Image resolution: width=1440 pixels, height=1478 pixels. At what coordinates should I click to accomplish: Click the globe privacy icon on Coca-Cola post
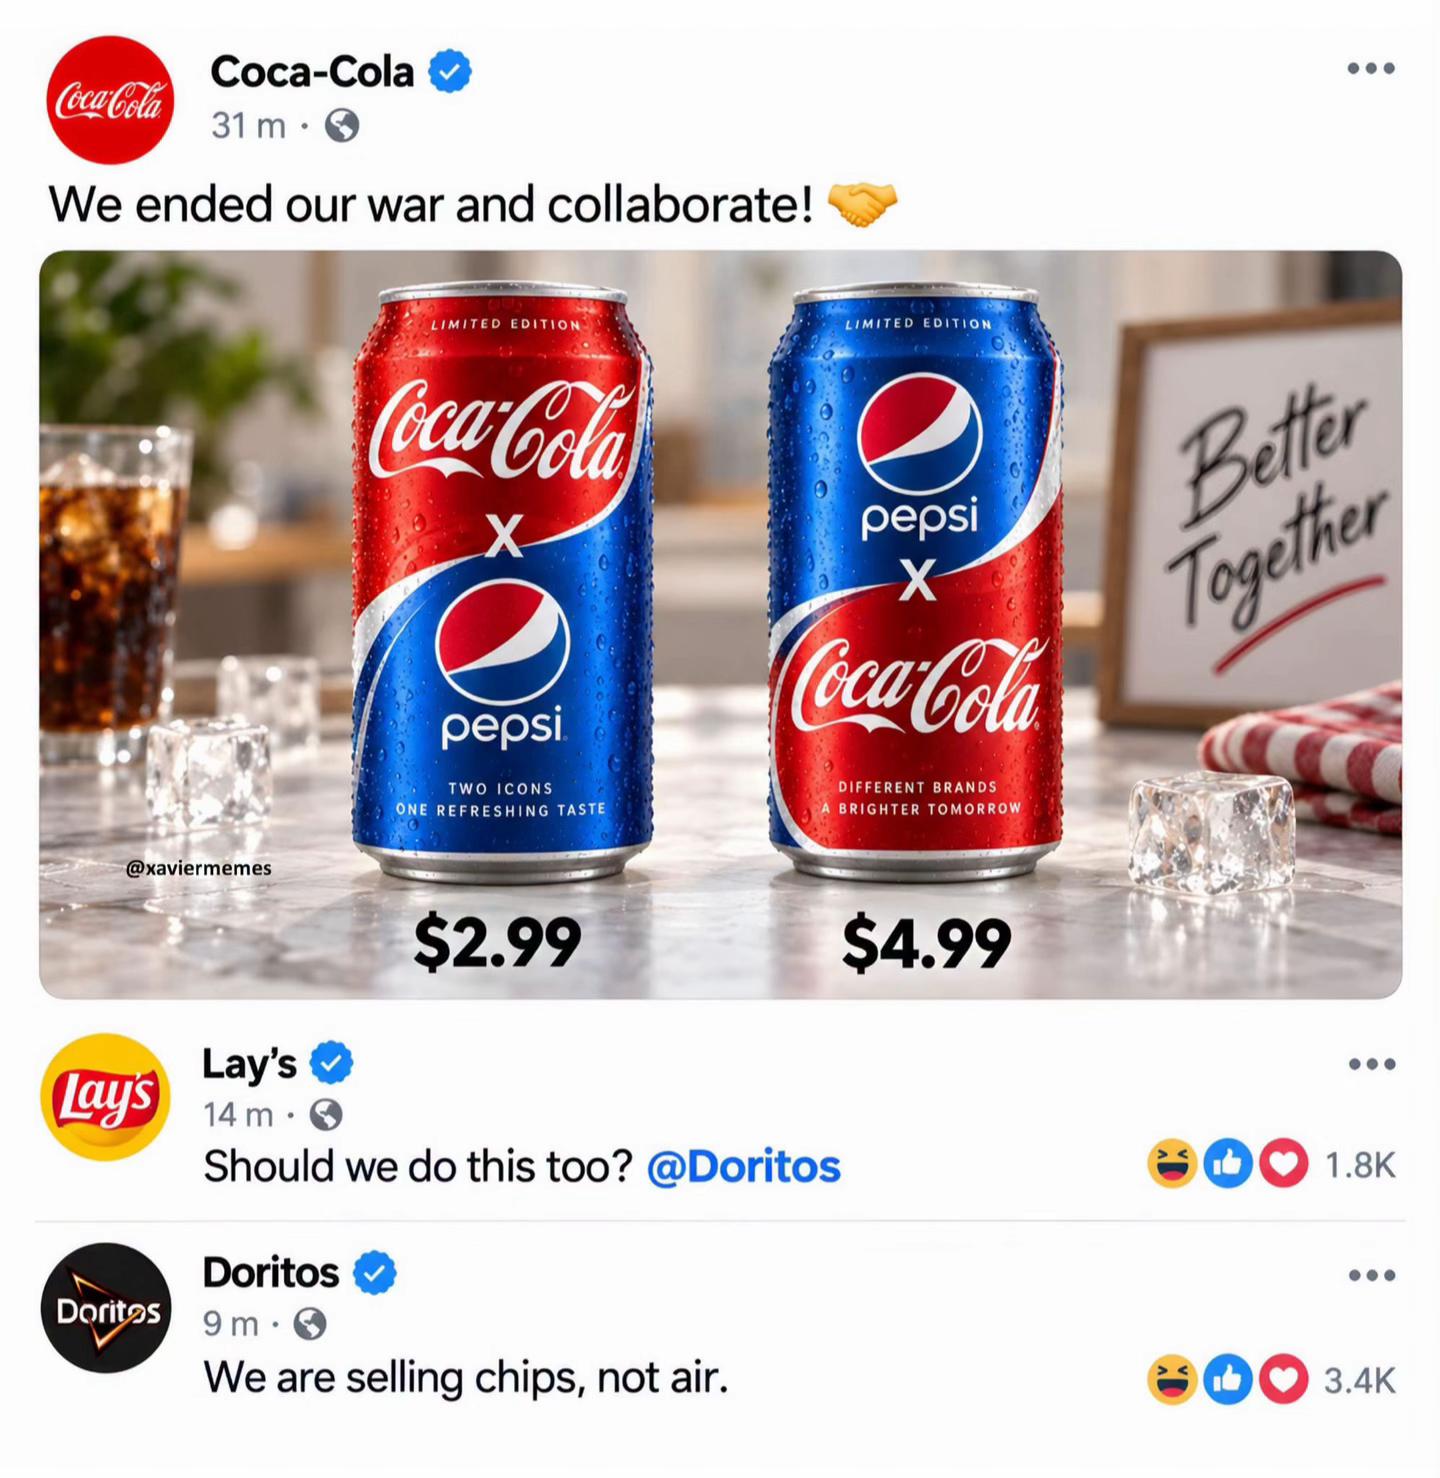pyautogui.click(x=342, y=126)
